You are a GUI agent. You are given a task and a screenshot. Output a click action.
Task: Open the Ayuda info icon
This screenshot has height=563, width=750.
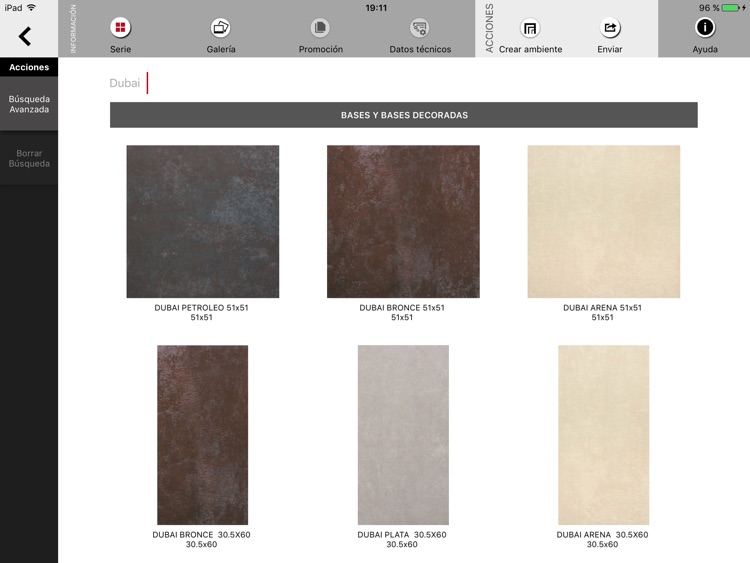(705, 27)
